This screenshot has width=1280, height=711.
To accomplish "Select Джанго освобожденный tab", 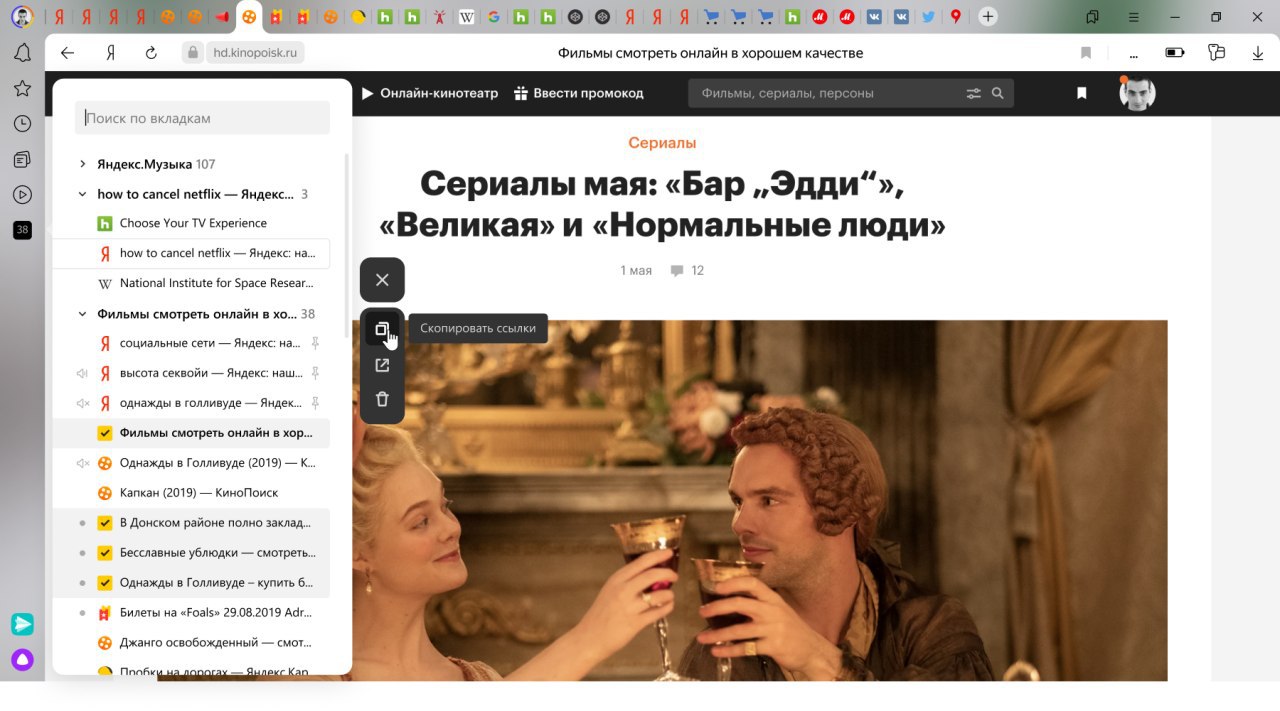I will point(191,643).
